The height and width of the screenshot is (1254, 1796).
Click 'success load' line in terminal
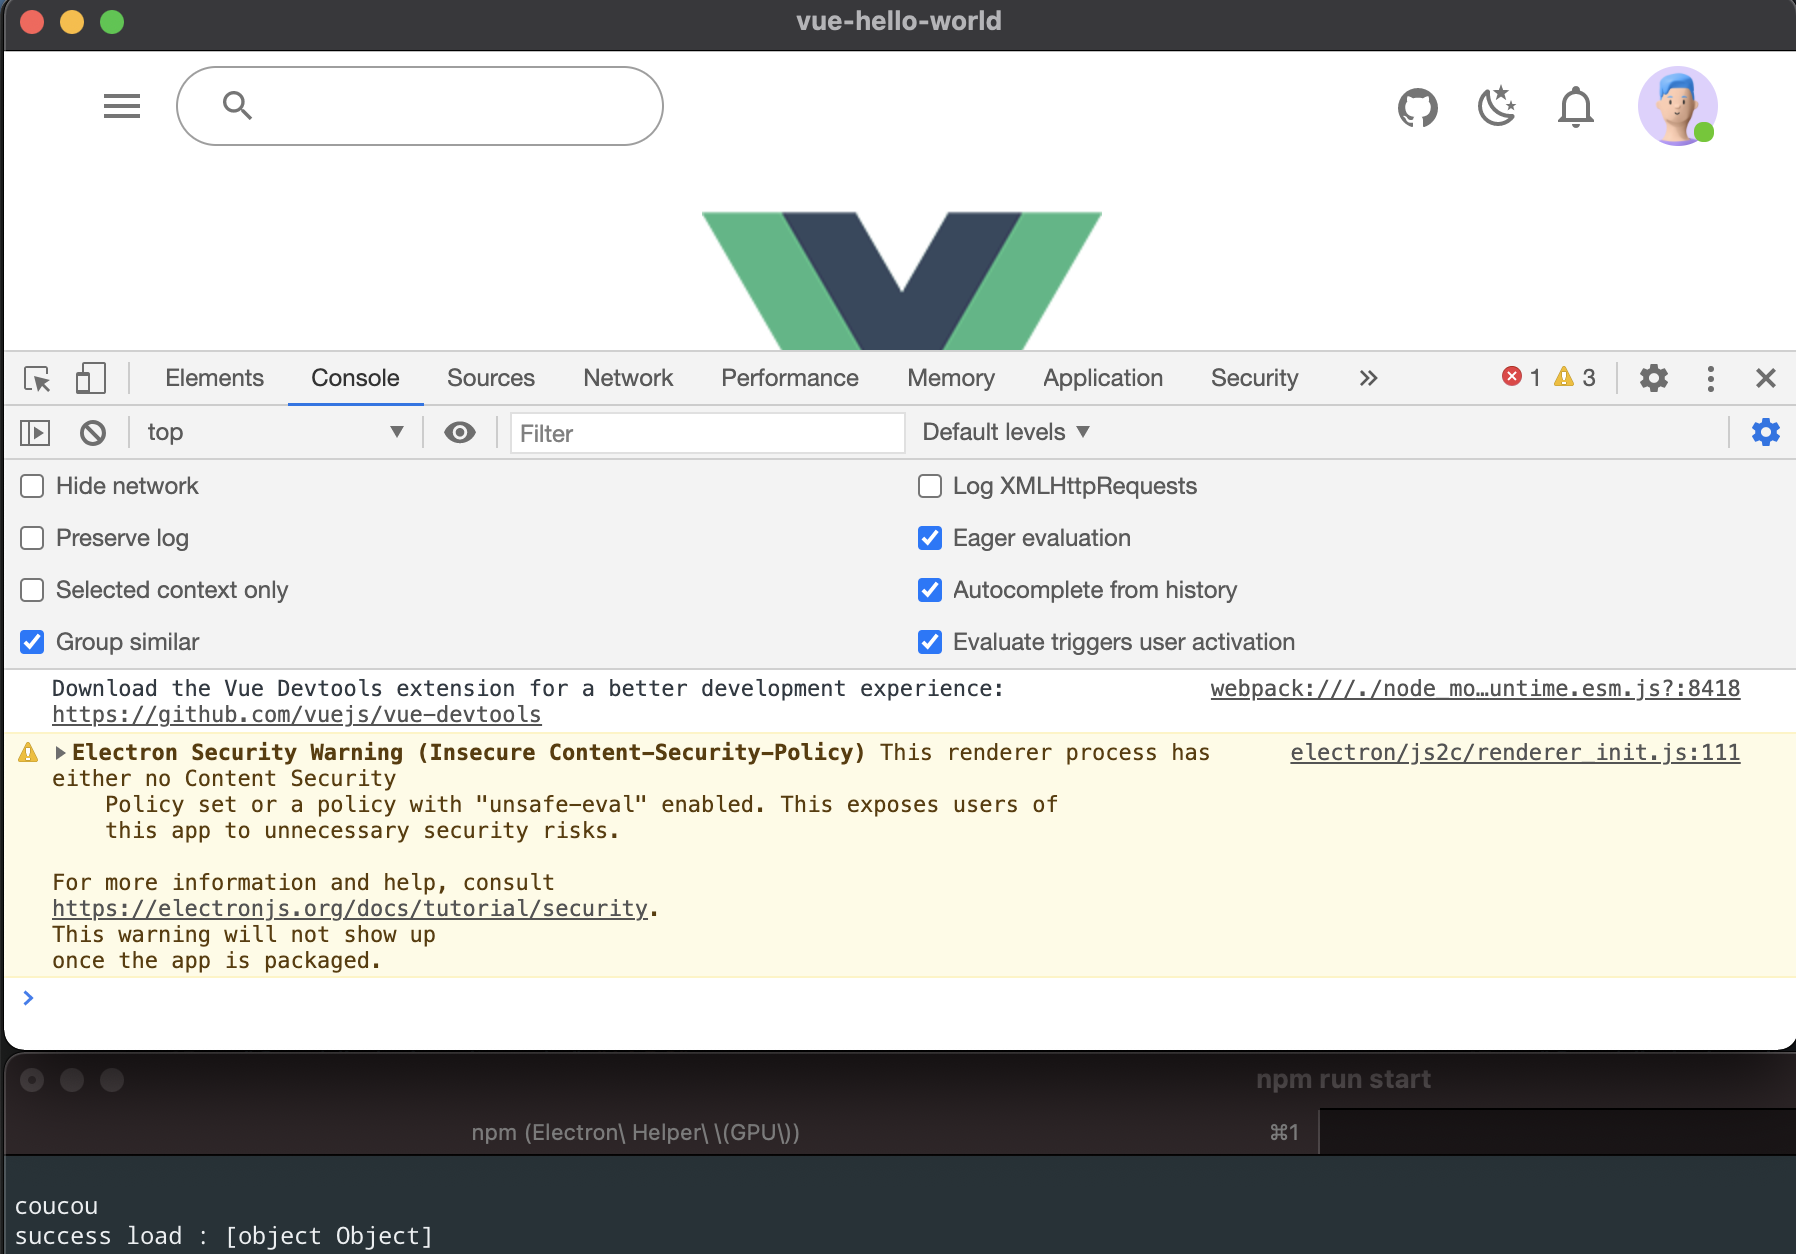(224, 1236)
